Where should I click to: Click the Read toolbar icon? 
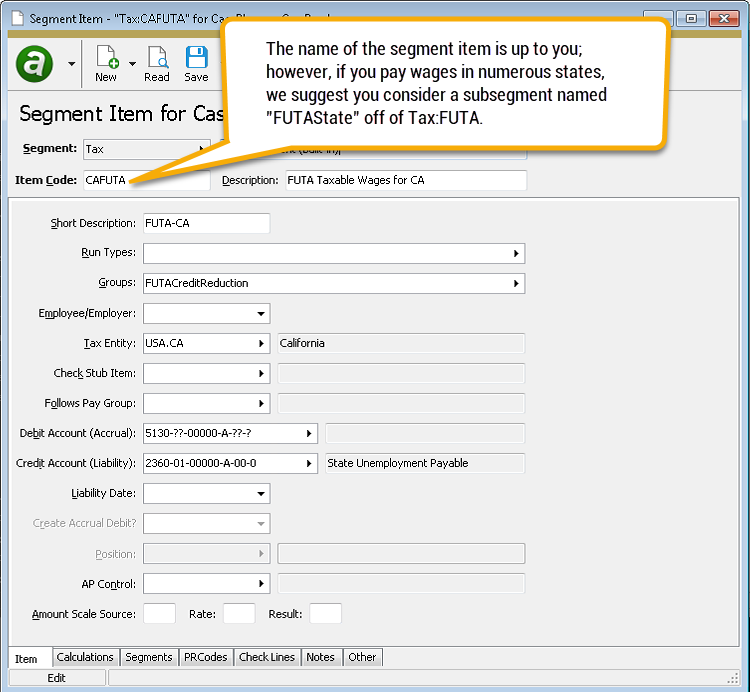pos(157,58)
